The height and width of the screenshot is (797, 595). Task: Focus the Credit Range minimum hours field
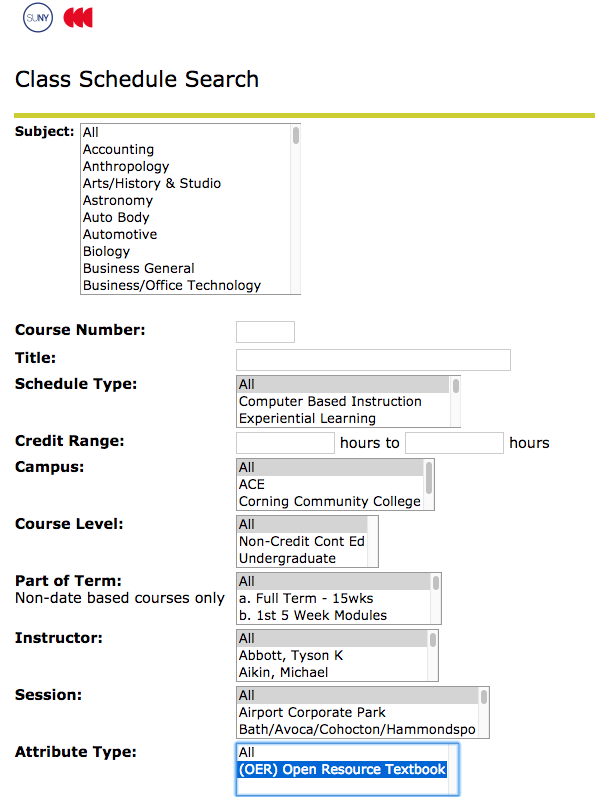click(286, 443)
